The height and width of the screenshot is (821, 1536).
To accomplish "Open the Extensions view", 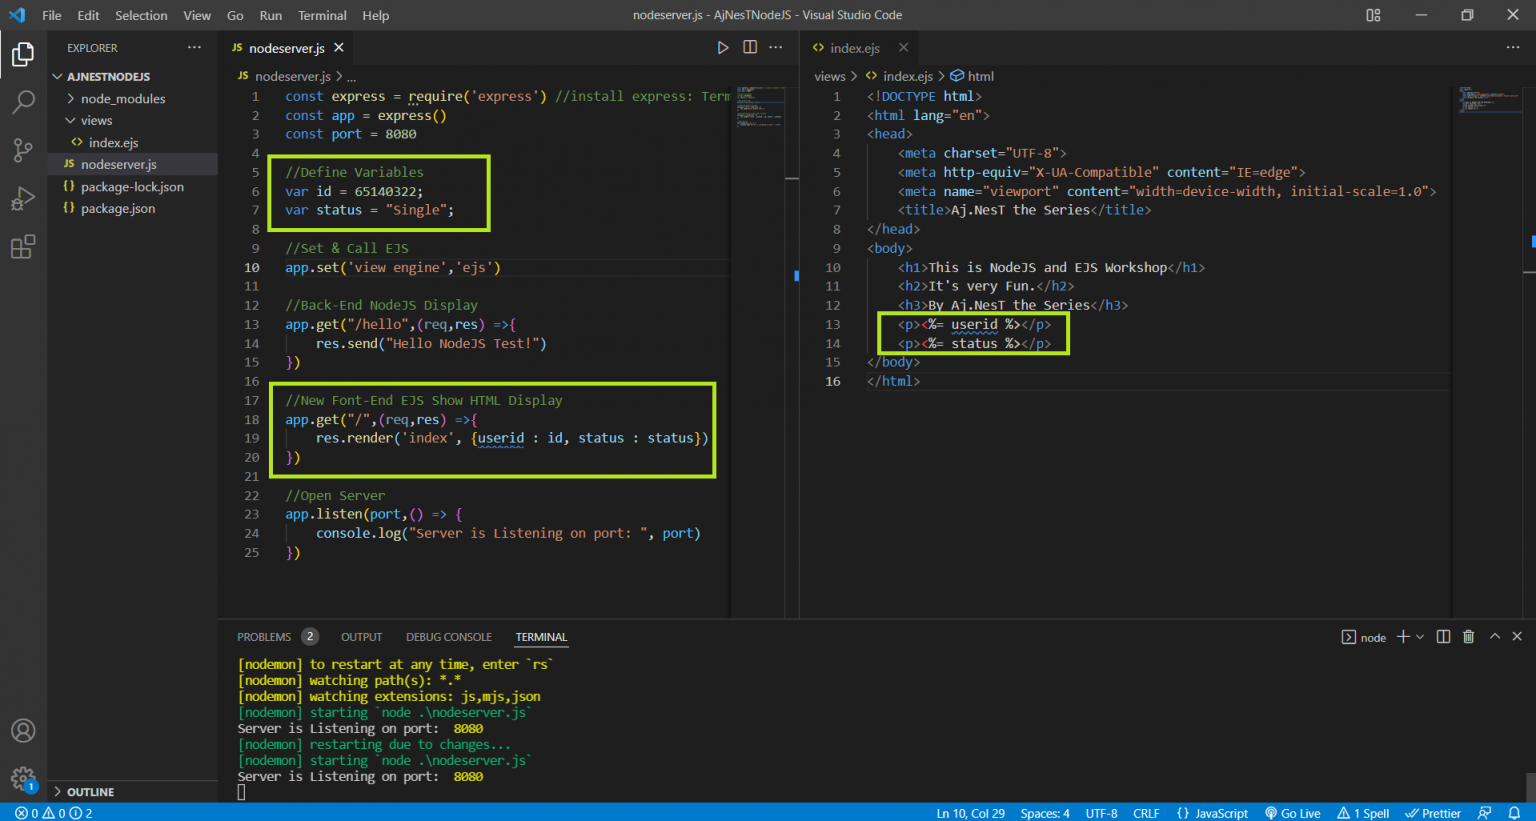I will tap(23, 247).
